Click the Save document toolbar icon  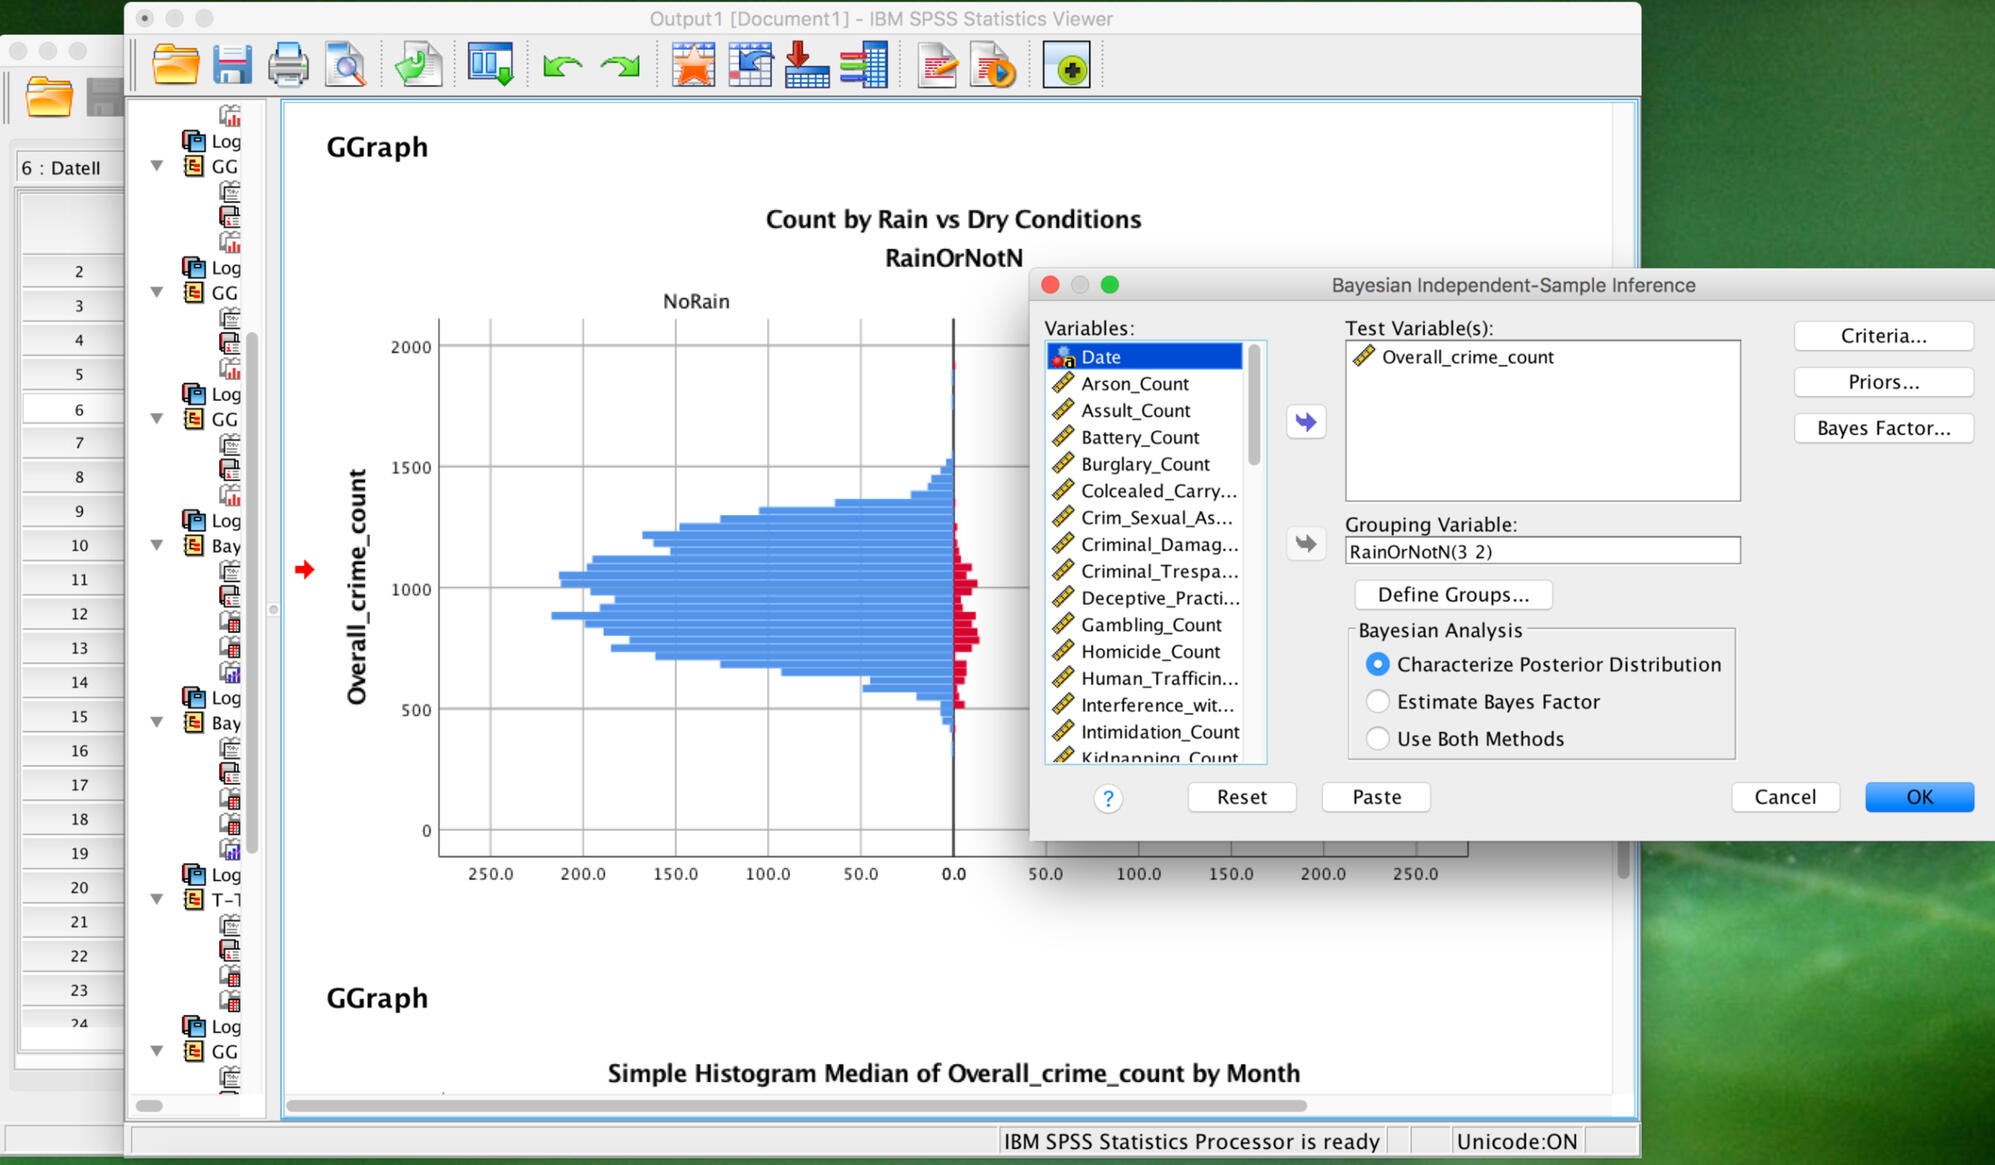(x=231, y=66)
